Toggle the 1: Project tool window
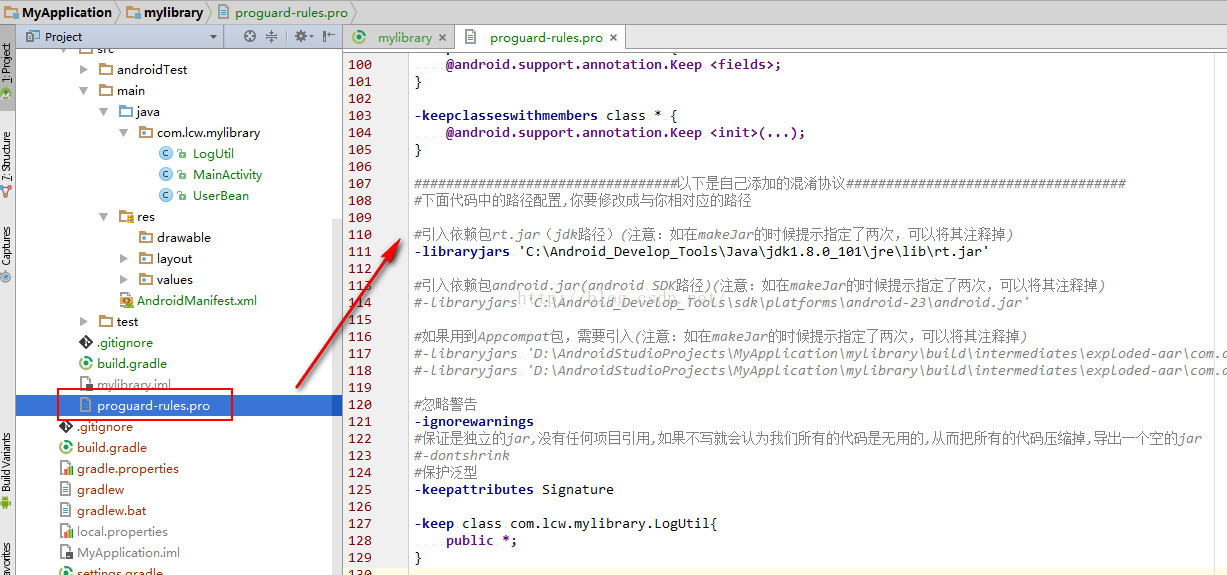Image resolution: width=1227 pixels, height=575 pixels. click(x=6, y=70)
